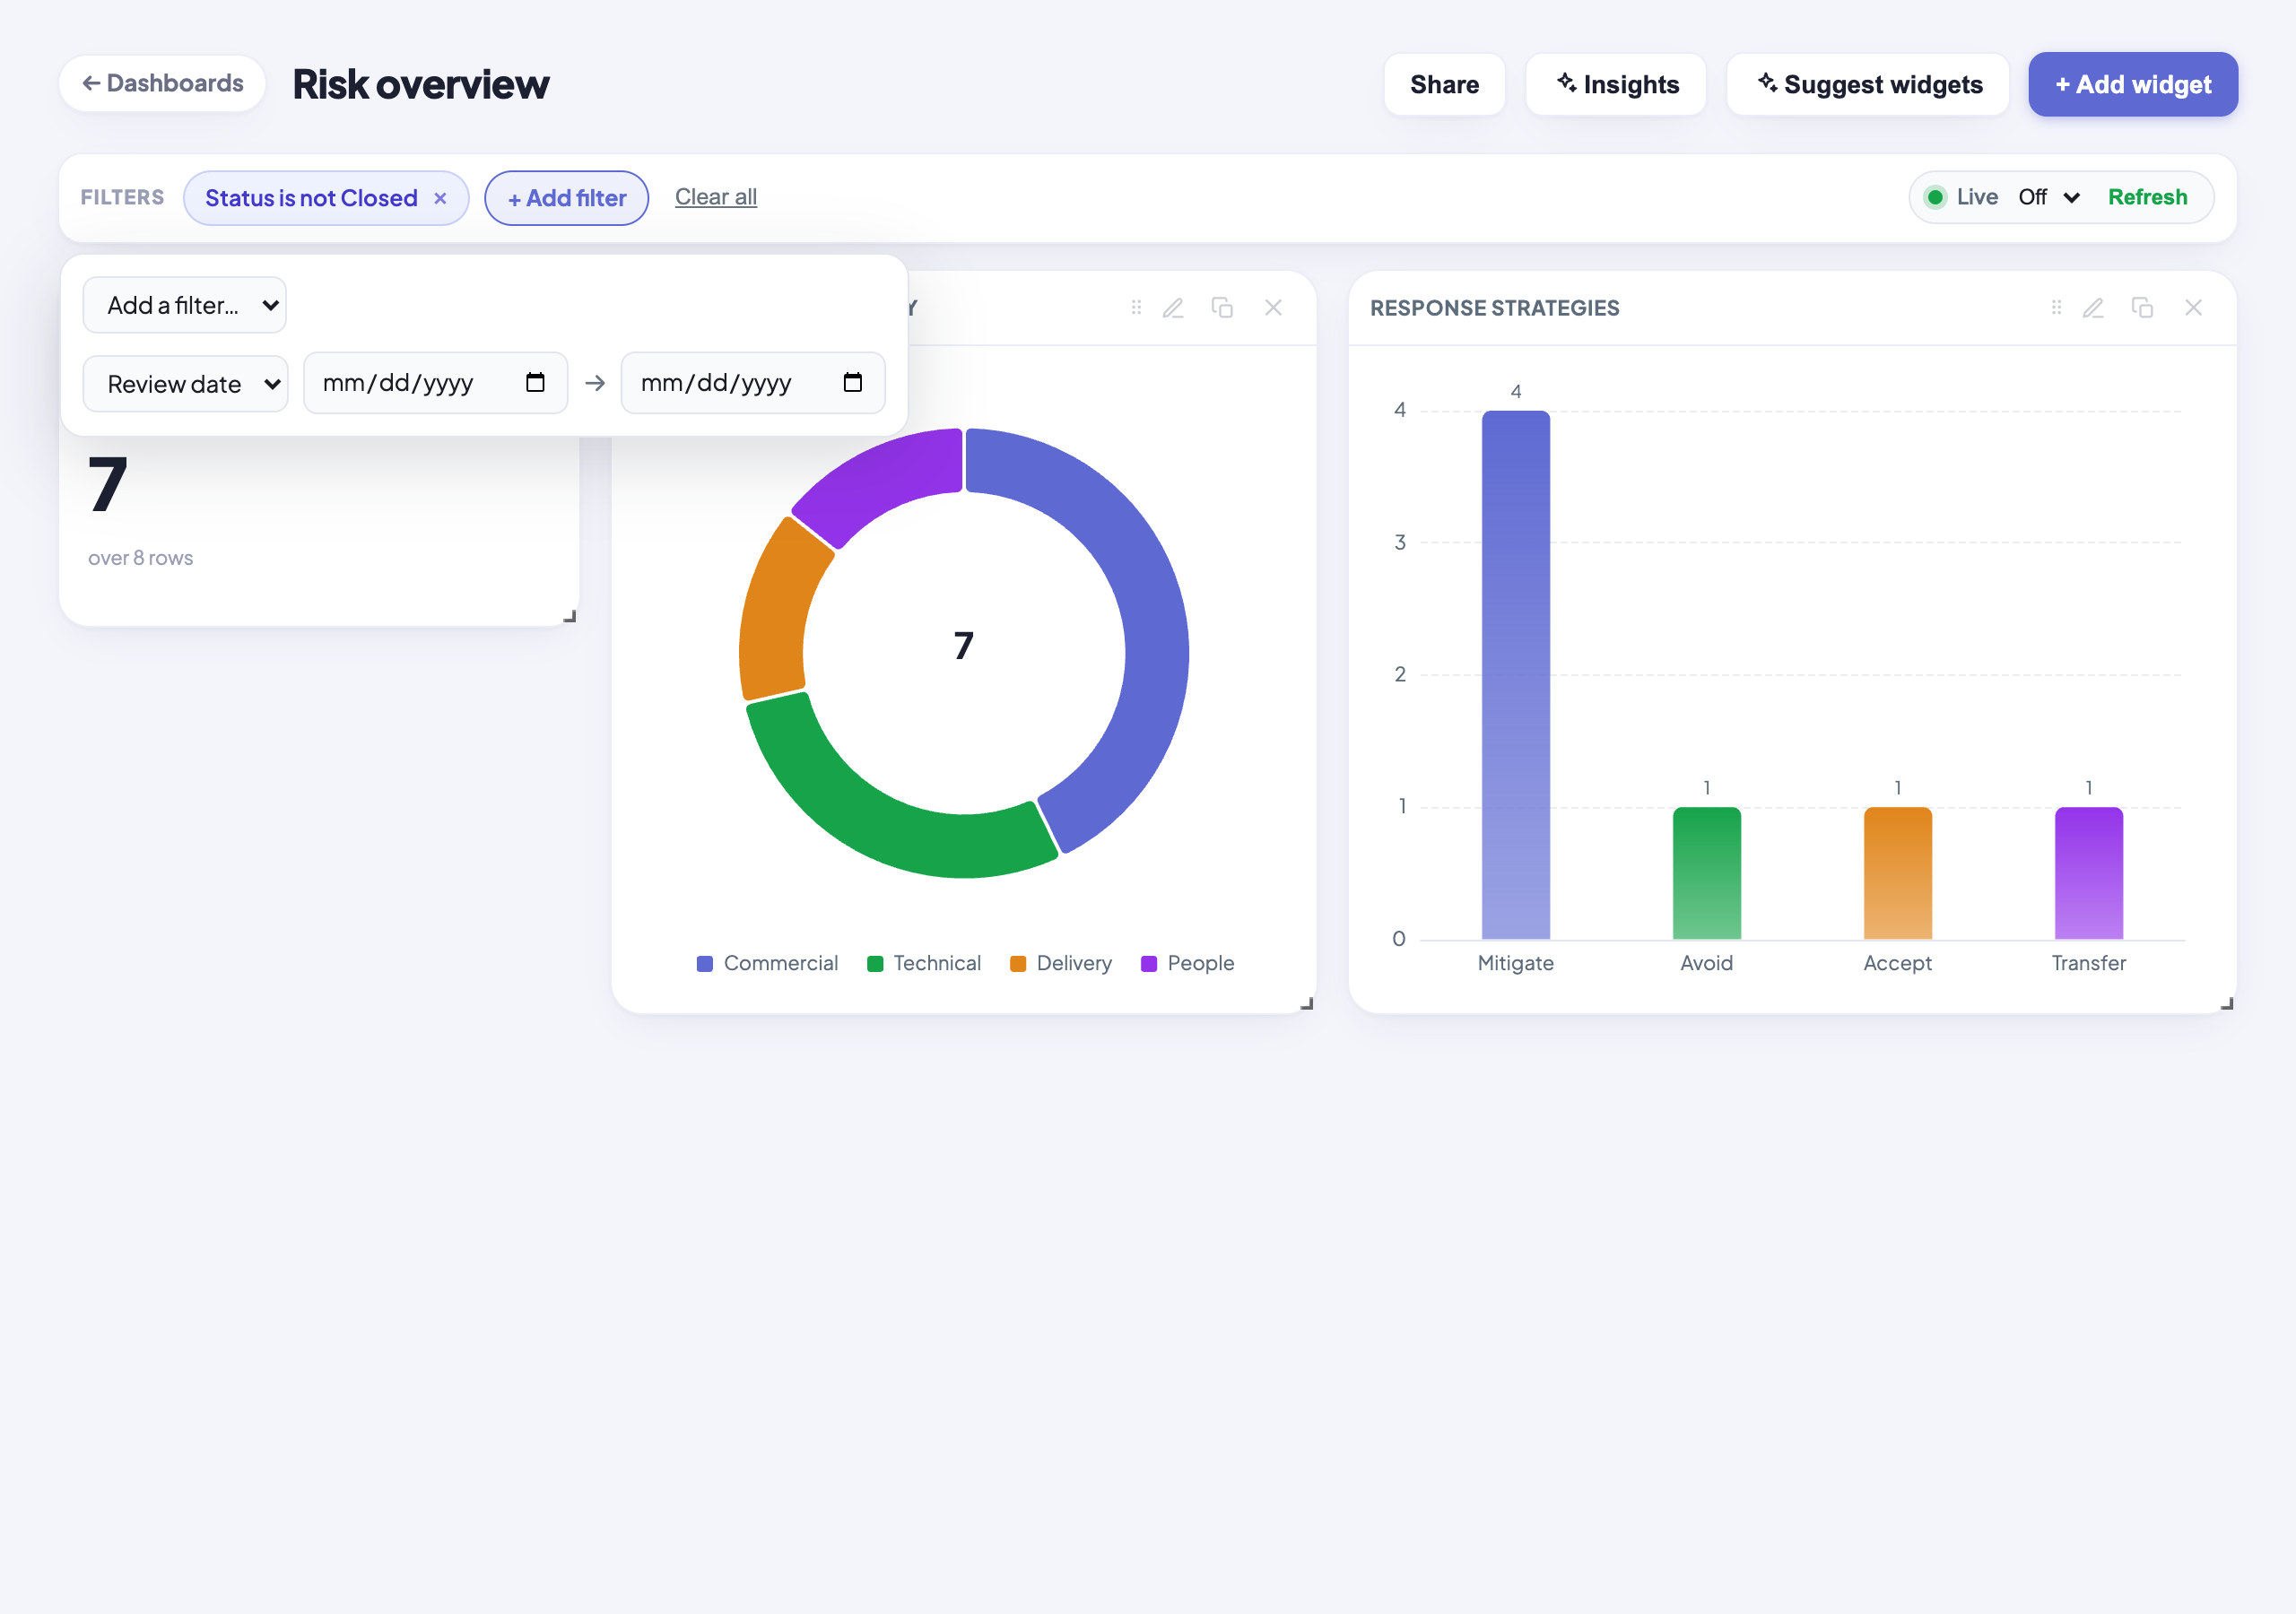Image resolution: width=2296 pixels, height=1614 pixels.
Task: Duplicate the Response Strategies widget
Action: (2142, 308)
